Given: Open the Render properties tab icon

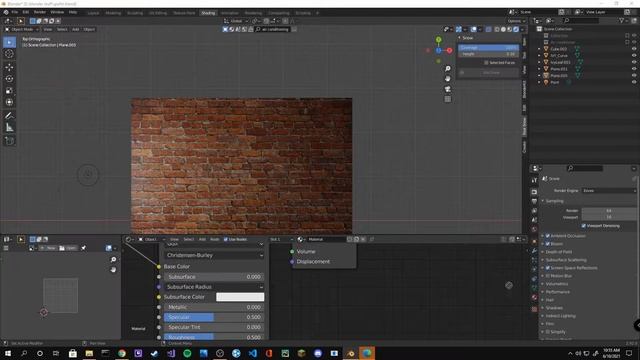Looking at the screenshot, I should point(534,191).
